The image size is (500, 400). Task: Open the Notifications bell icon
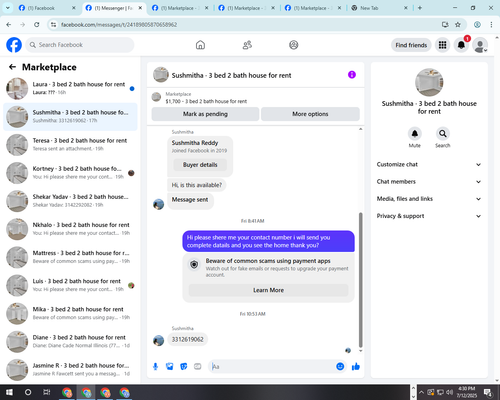point(461,45)
